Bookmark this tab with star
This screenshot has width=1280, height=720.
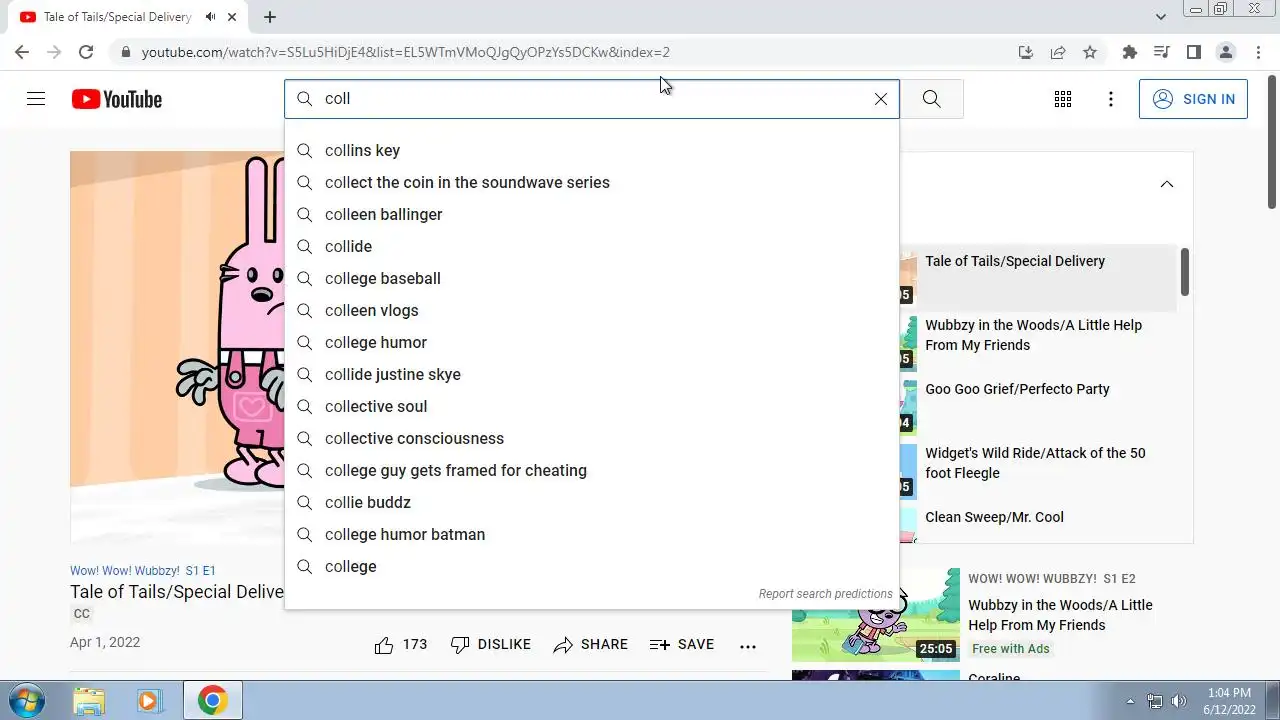coord(1090,52)
